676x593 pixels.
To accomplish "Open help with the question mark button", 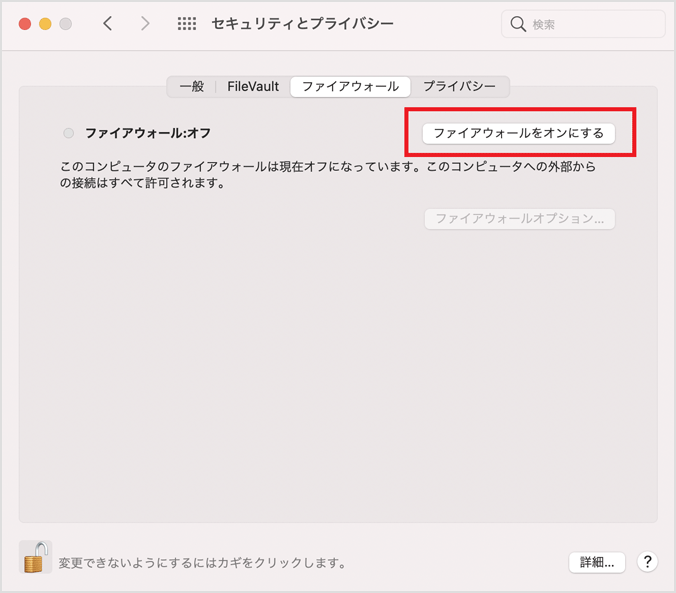I will 647,562.
